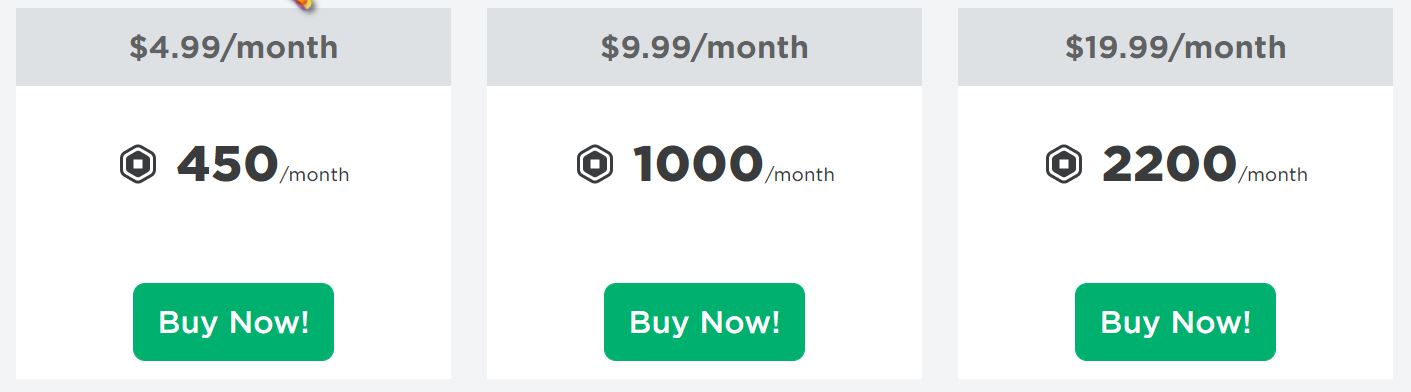This screenshot has width=1411, height=392.
Task: Click the 450 Robux amount
Action: click(227, 164)
